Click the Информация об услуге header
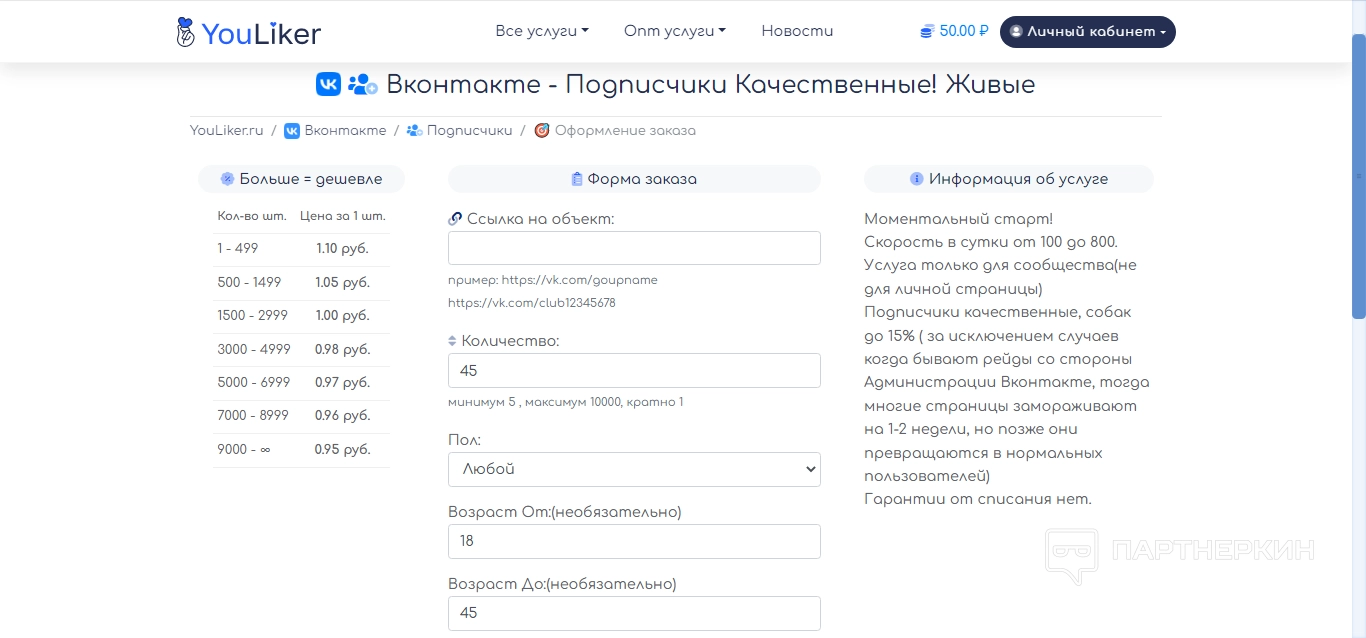The height and width of the screenshot is (638, 1366). 1009,179
